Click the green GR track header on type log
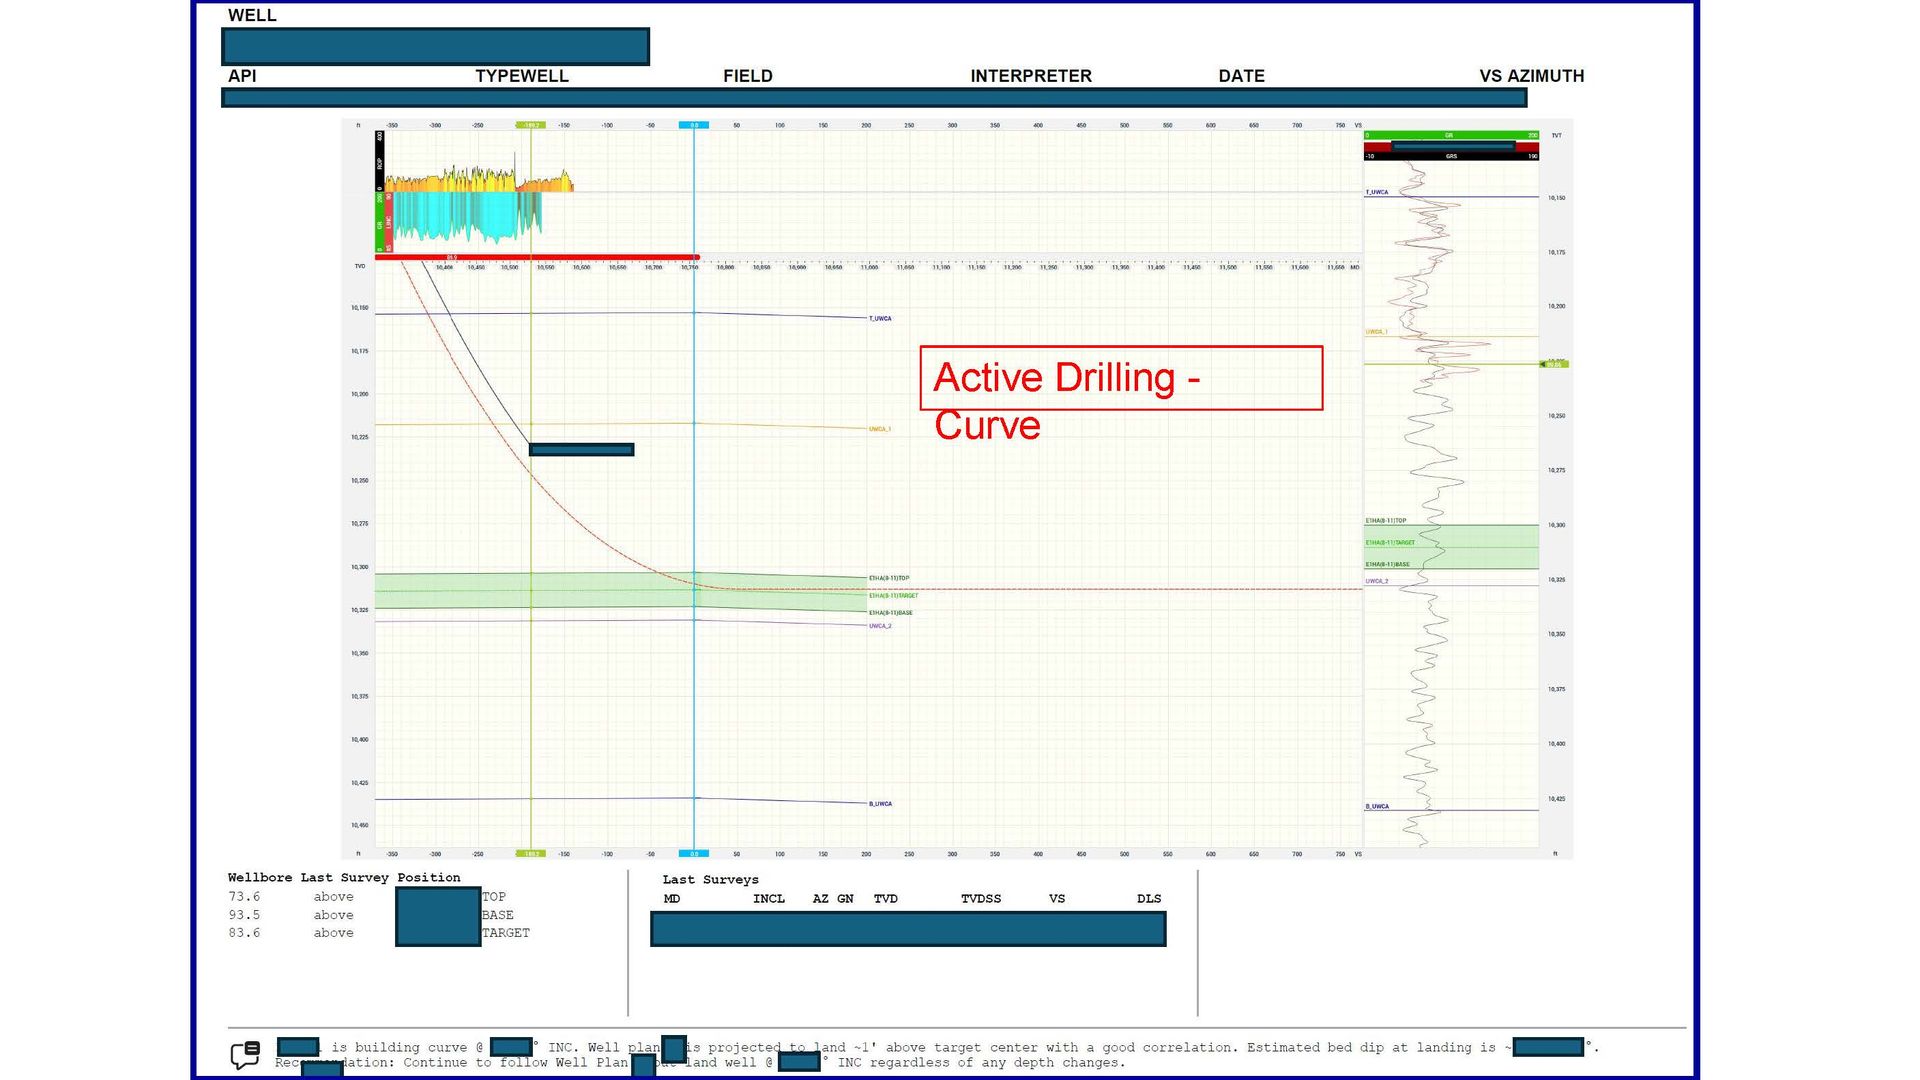Viewport: 1920px width, 1080px height. tap(1450, 135)
